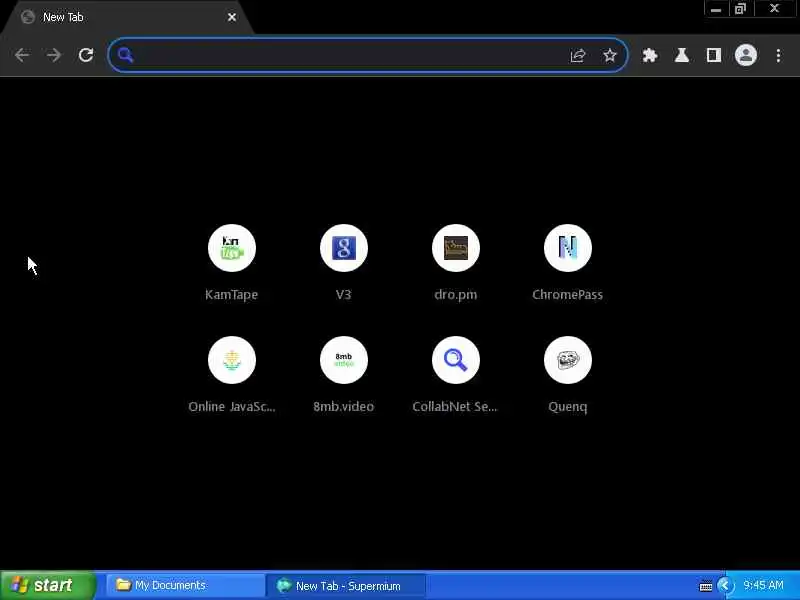Open the Extensions puzzle icon
800x600 pixels.
(x=649, y=55)
